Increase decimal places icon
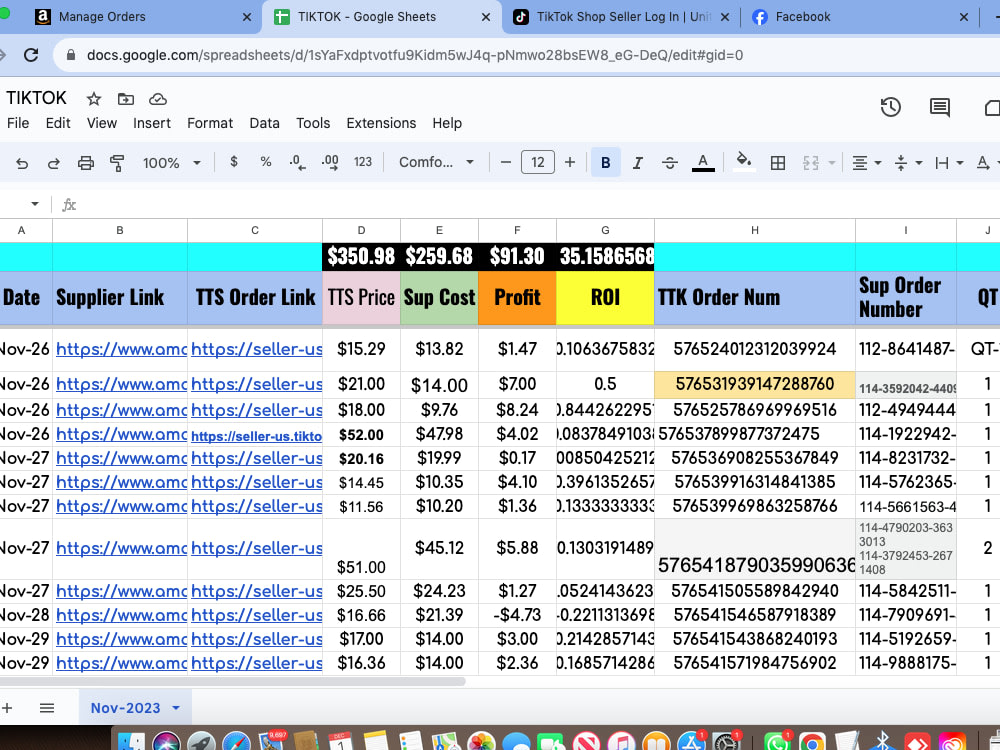 [x=330, y=162]
